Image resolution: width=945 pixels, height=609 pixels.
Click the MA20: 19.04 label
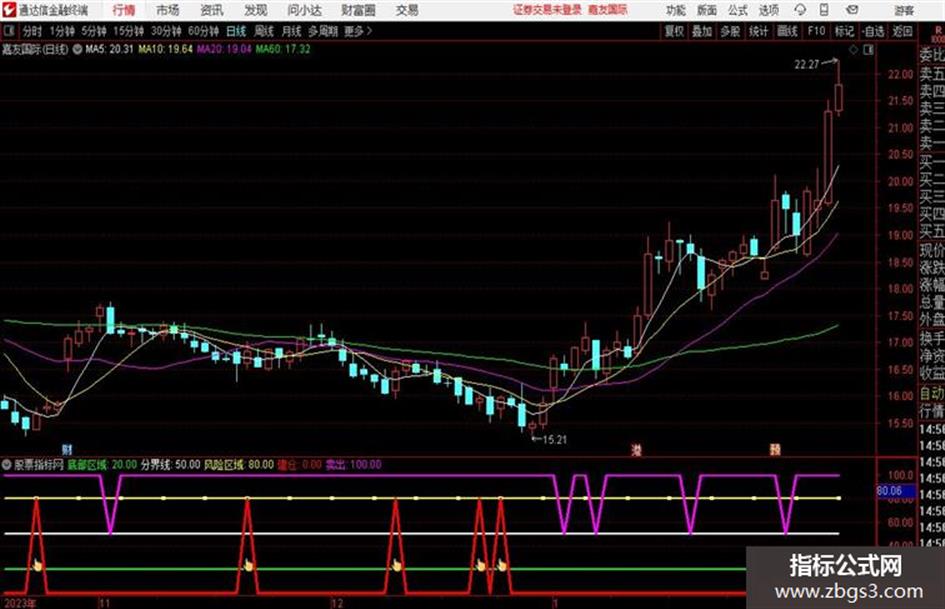224,49
